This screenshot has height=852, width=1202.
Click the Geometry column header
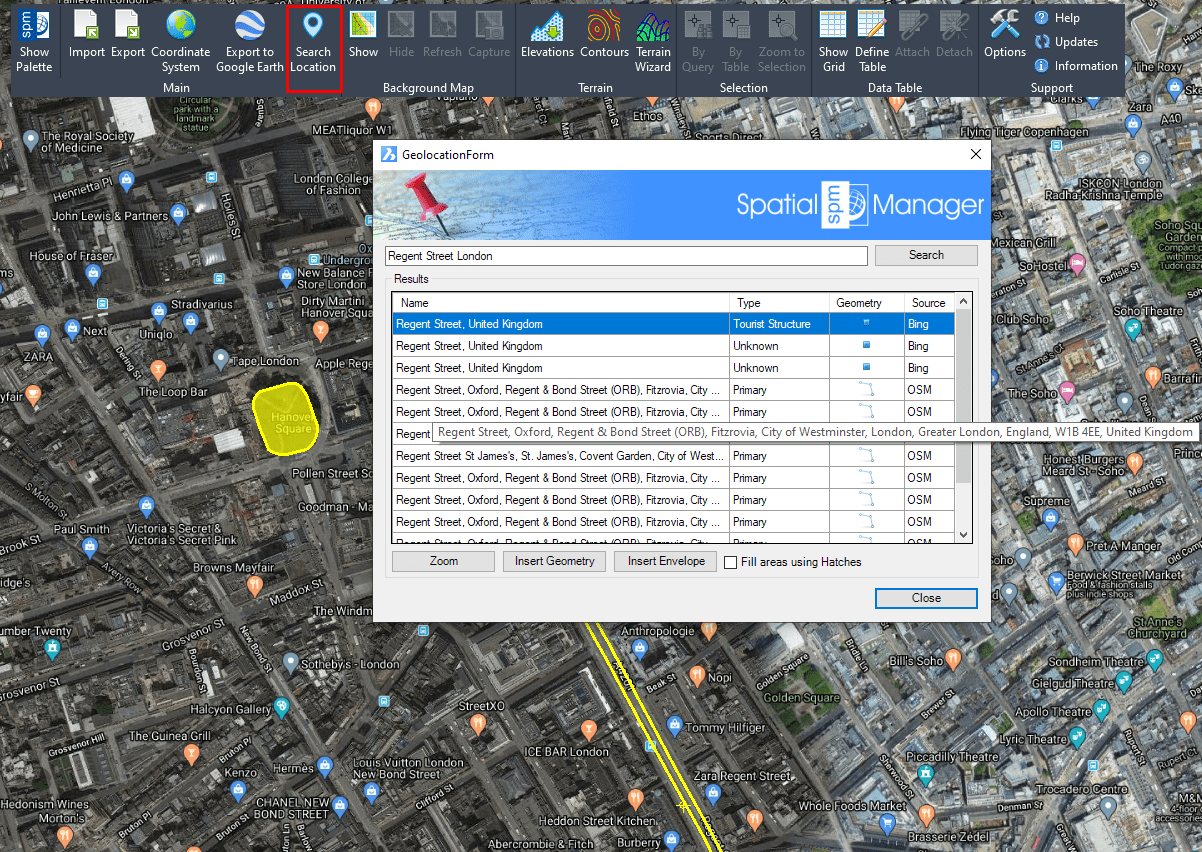pyautogui.click(x=866, y=303)
